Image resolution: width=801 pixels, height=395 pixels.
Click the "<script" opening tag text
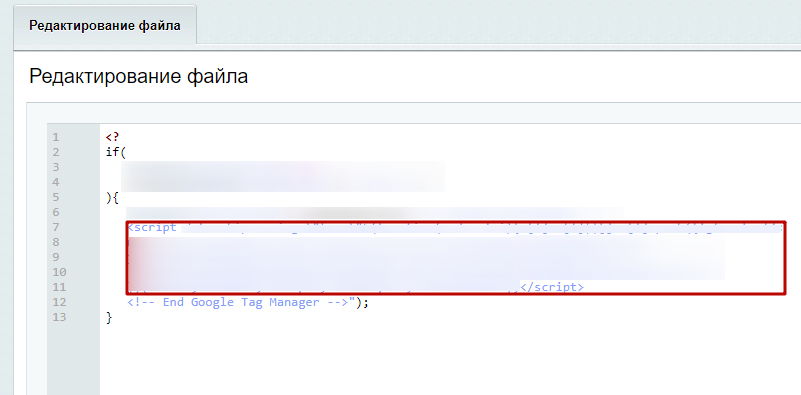click(152, 227)
